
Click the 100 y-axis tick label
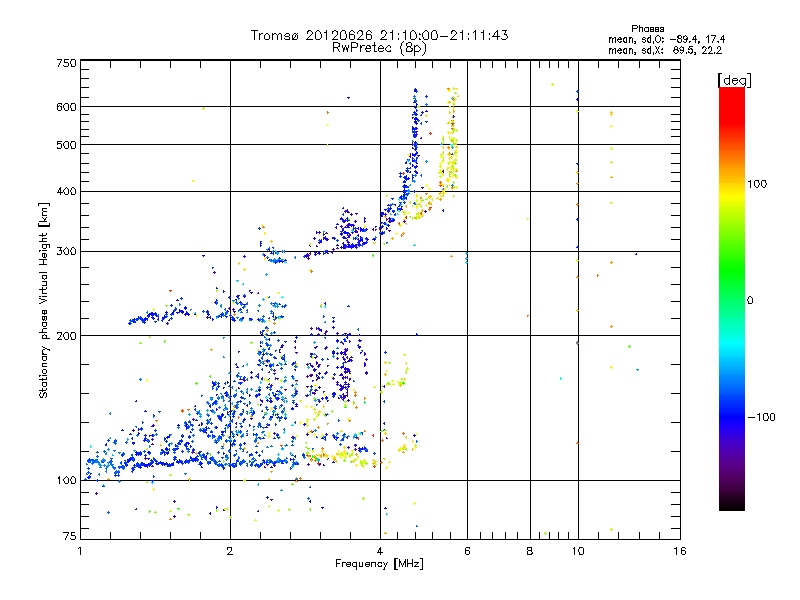66,480
